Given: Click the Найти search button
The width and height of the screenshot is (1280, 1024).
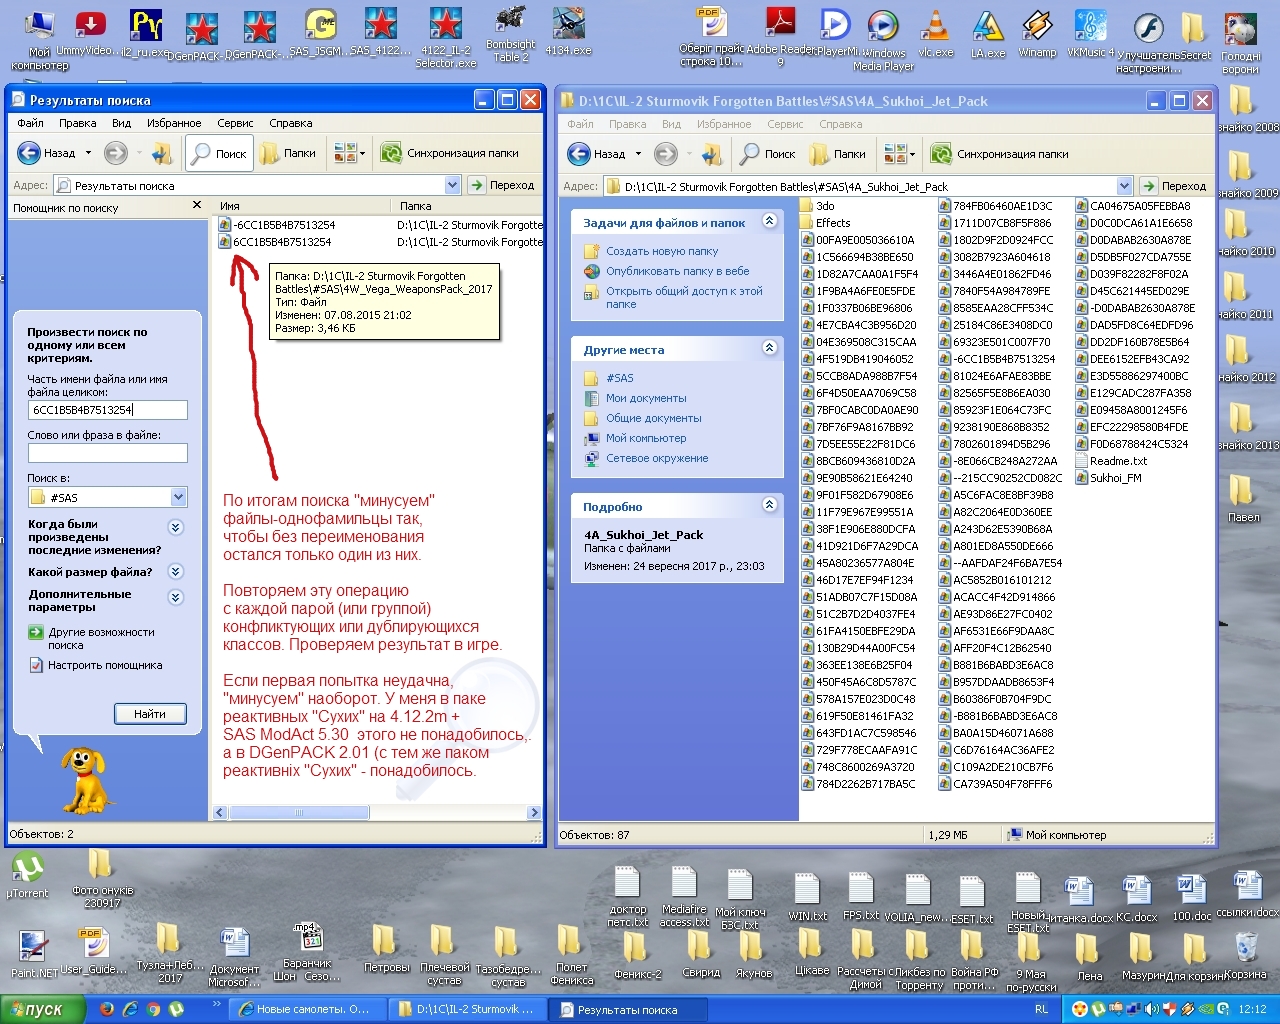Looking at the screenshot, I should pos(149,714).
